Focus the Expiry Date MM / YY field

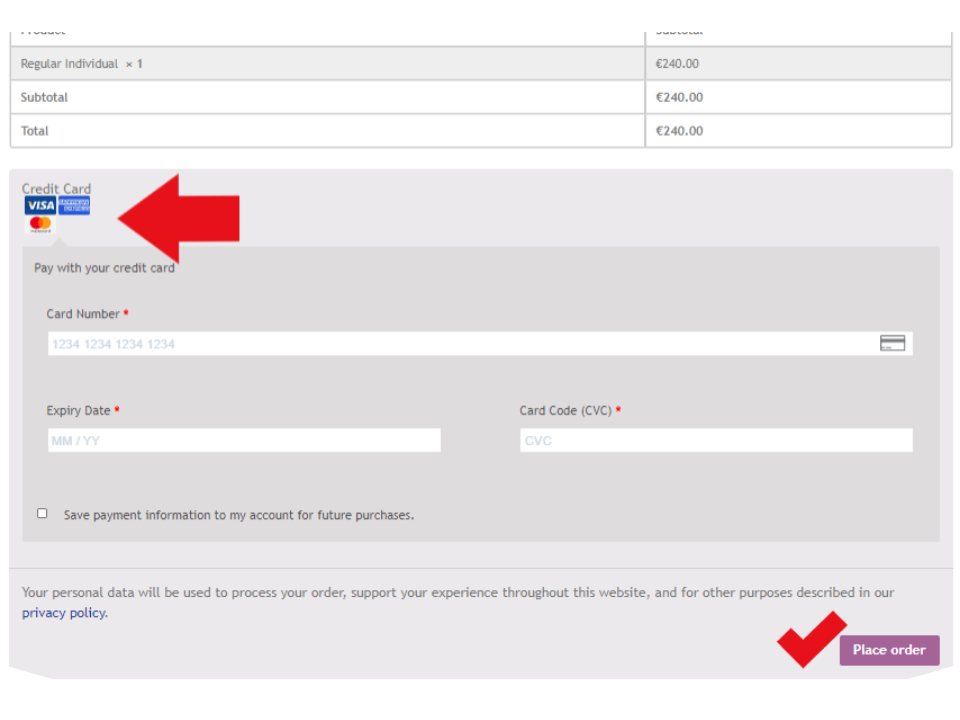point(244,440)
